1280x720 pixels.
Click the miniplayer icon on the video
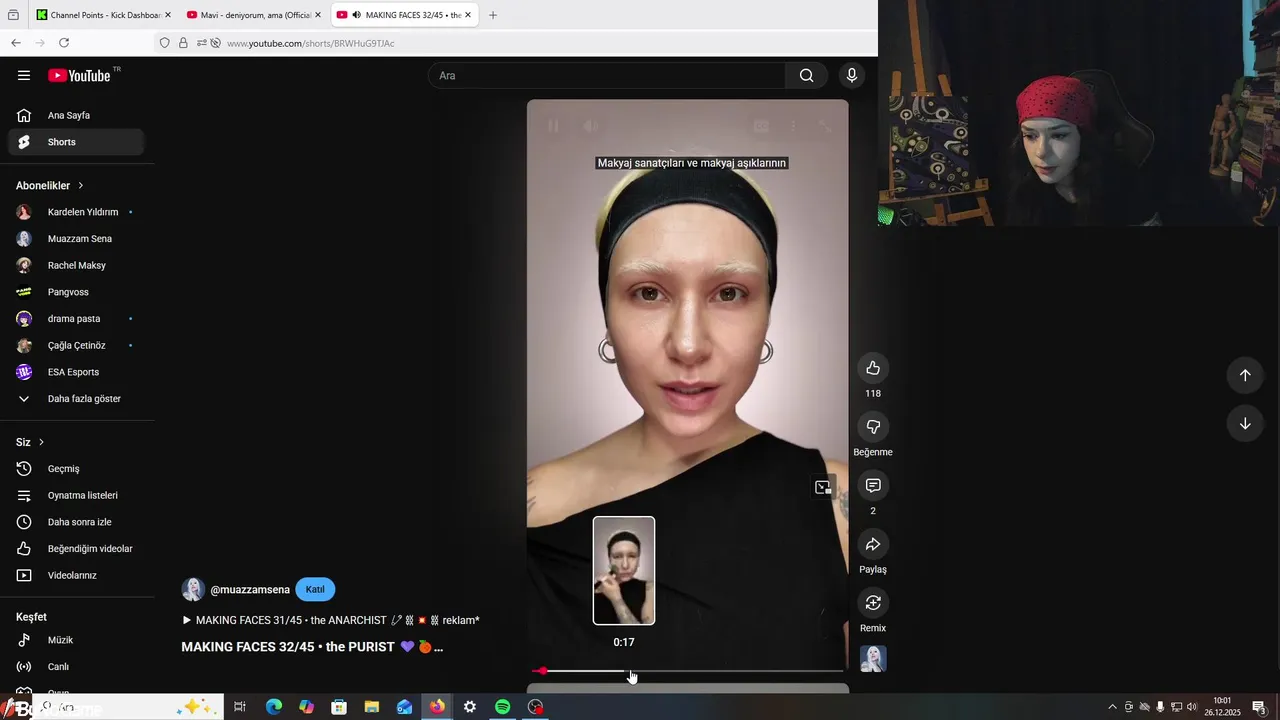[823, 487]
